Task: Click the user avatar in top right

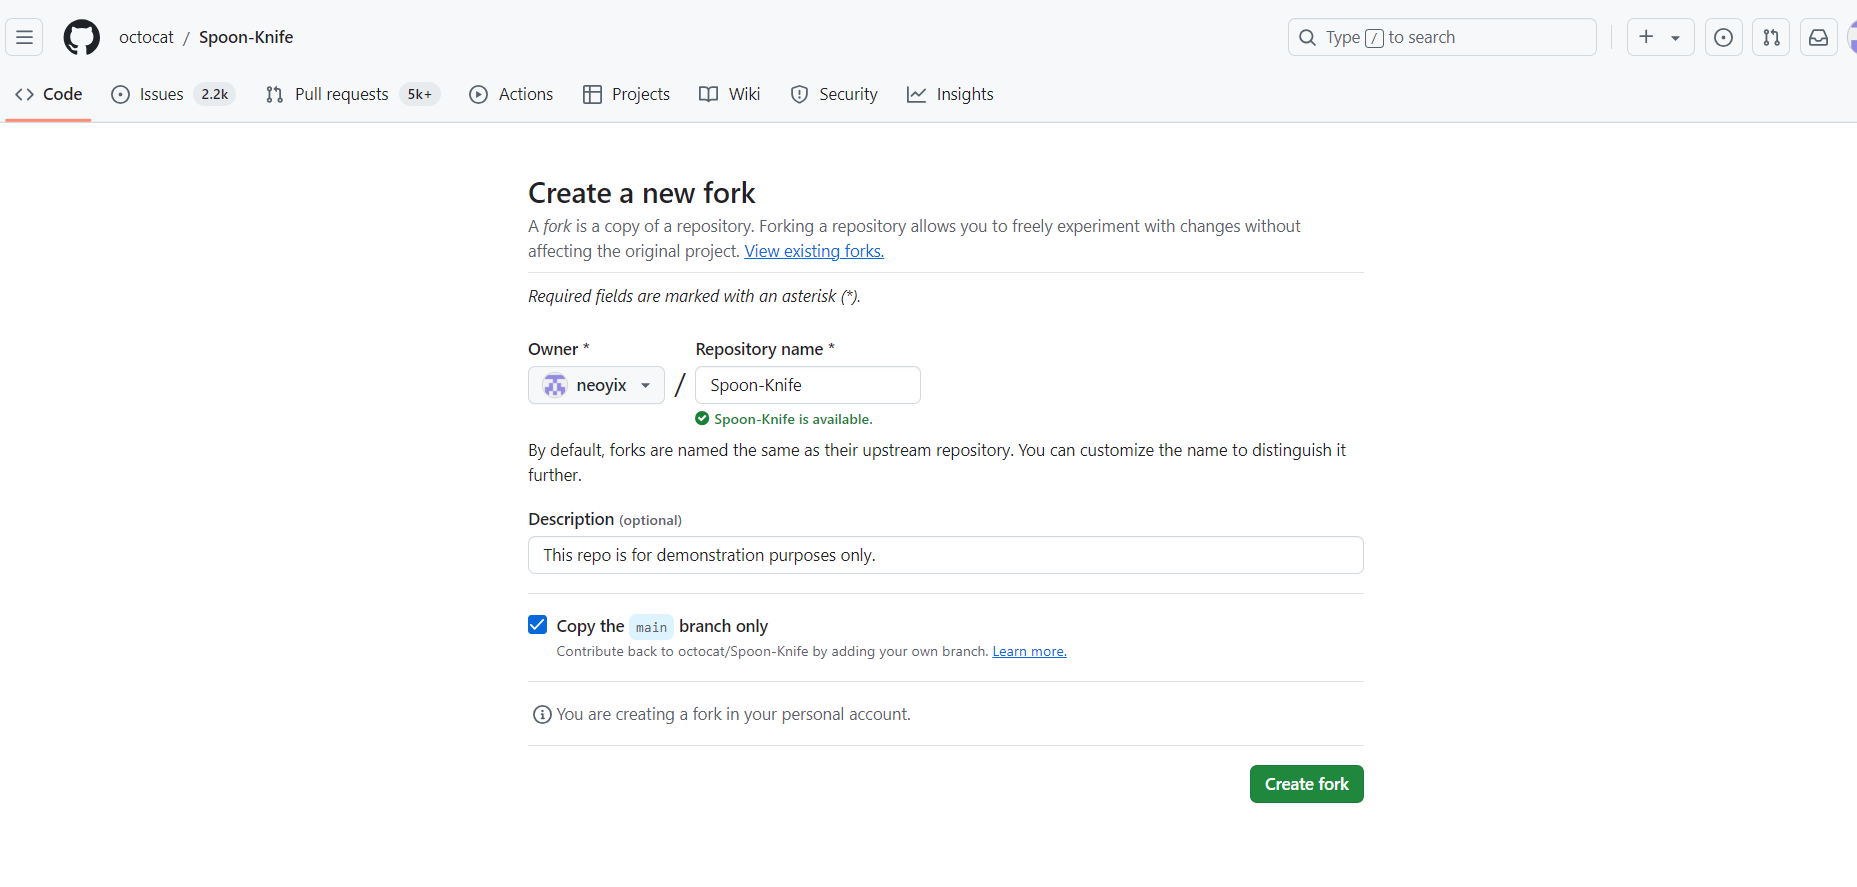Action: point(1851,37)
